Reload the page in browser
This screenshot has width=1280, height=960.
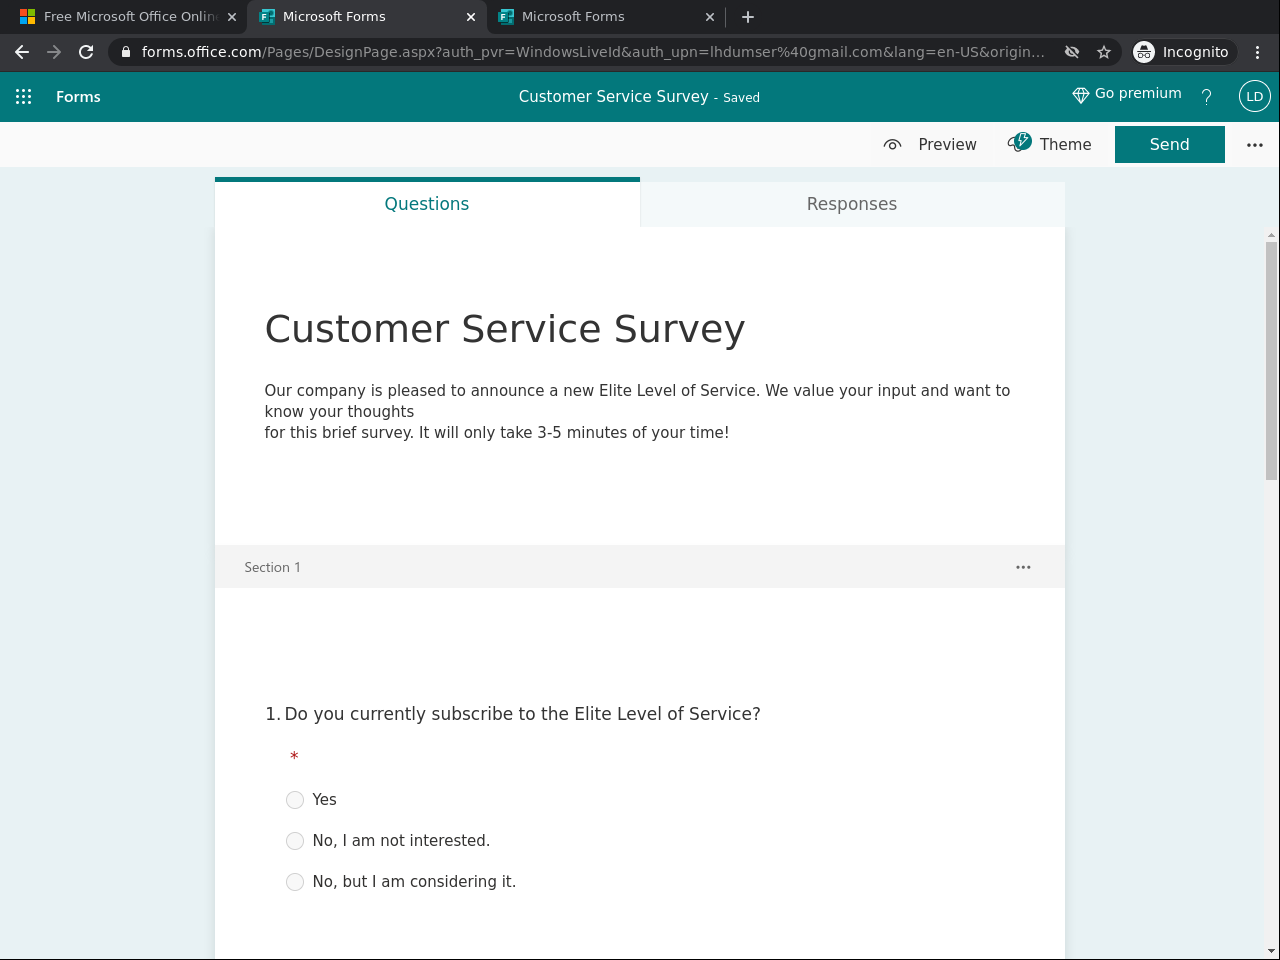coord(86,52)
